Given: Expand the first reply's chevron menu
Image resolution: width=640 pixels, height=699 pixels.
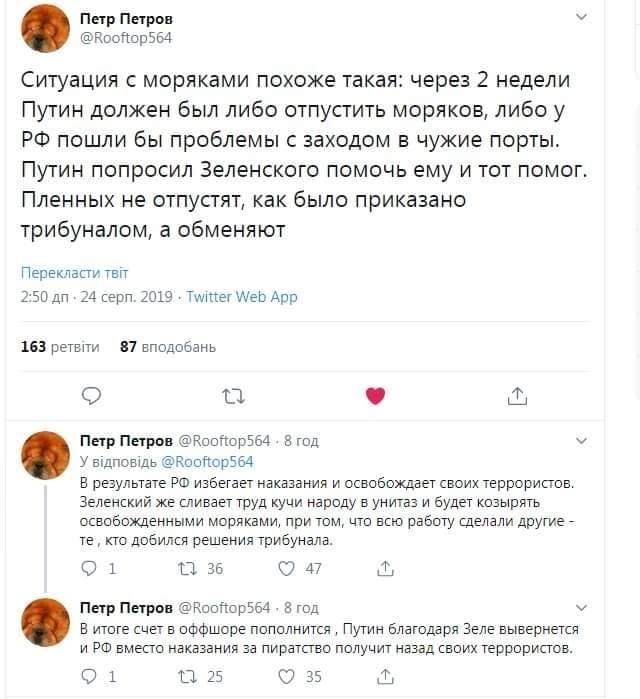Looking at the screenshot, I should click(581, 441).
